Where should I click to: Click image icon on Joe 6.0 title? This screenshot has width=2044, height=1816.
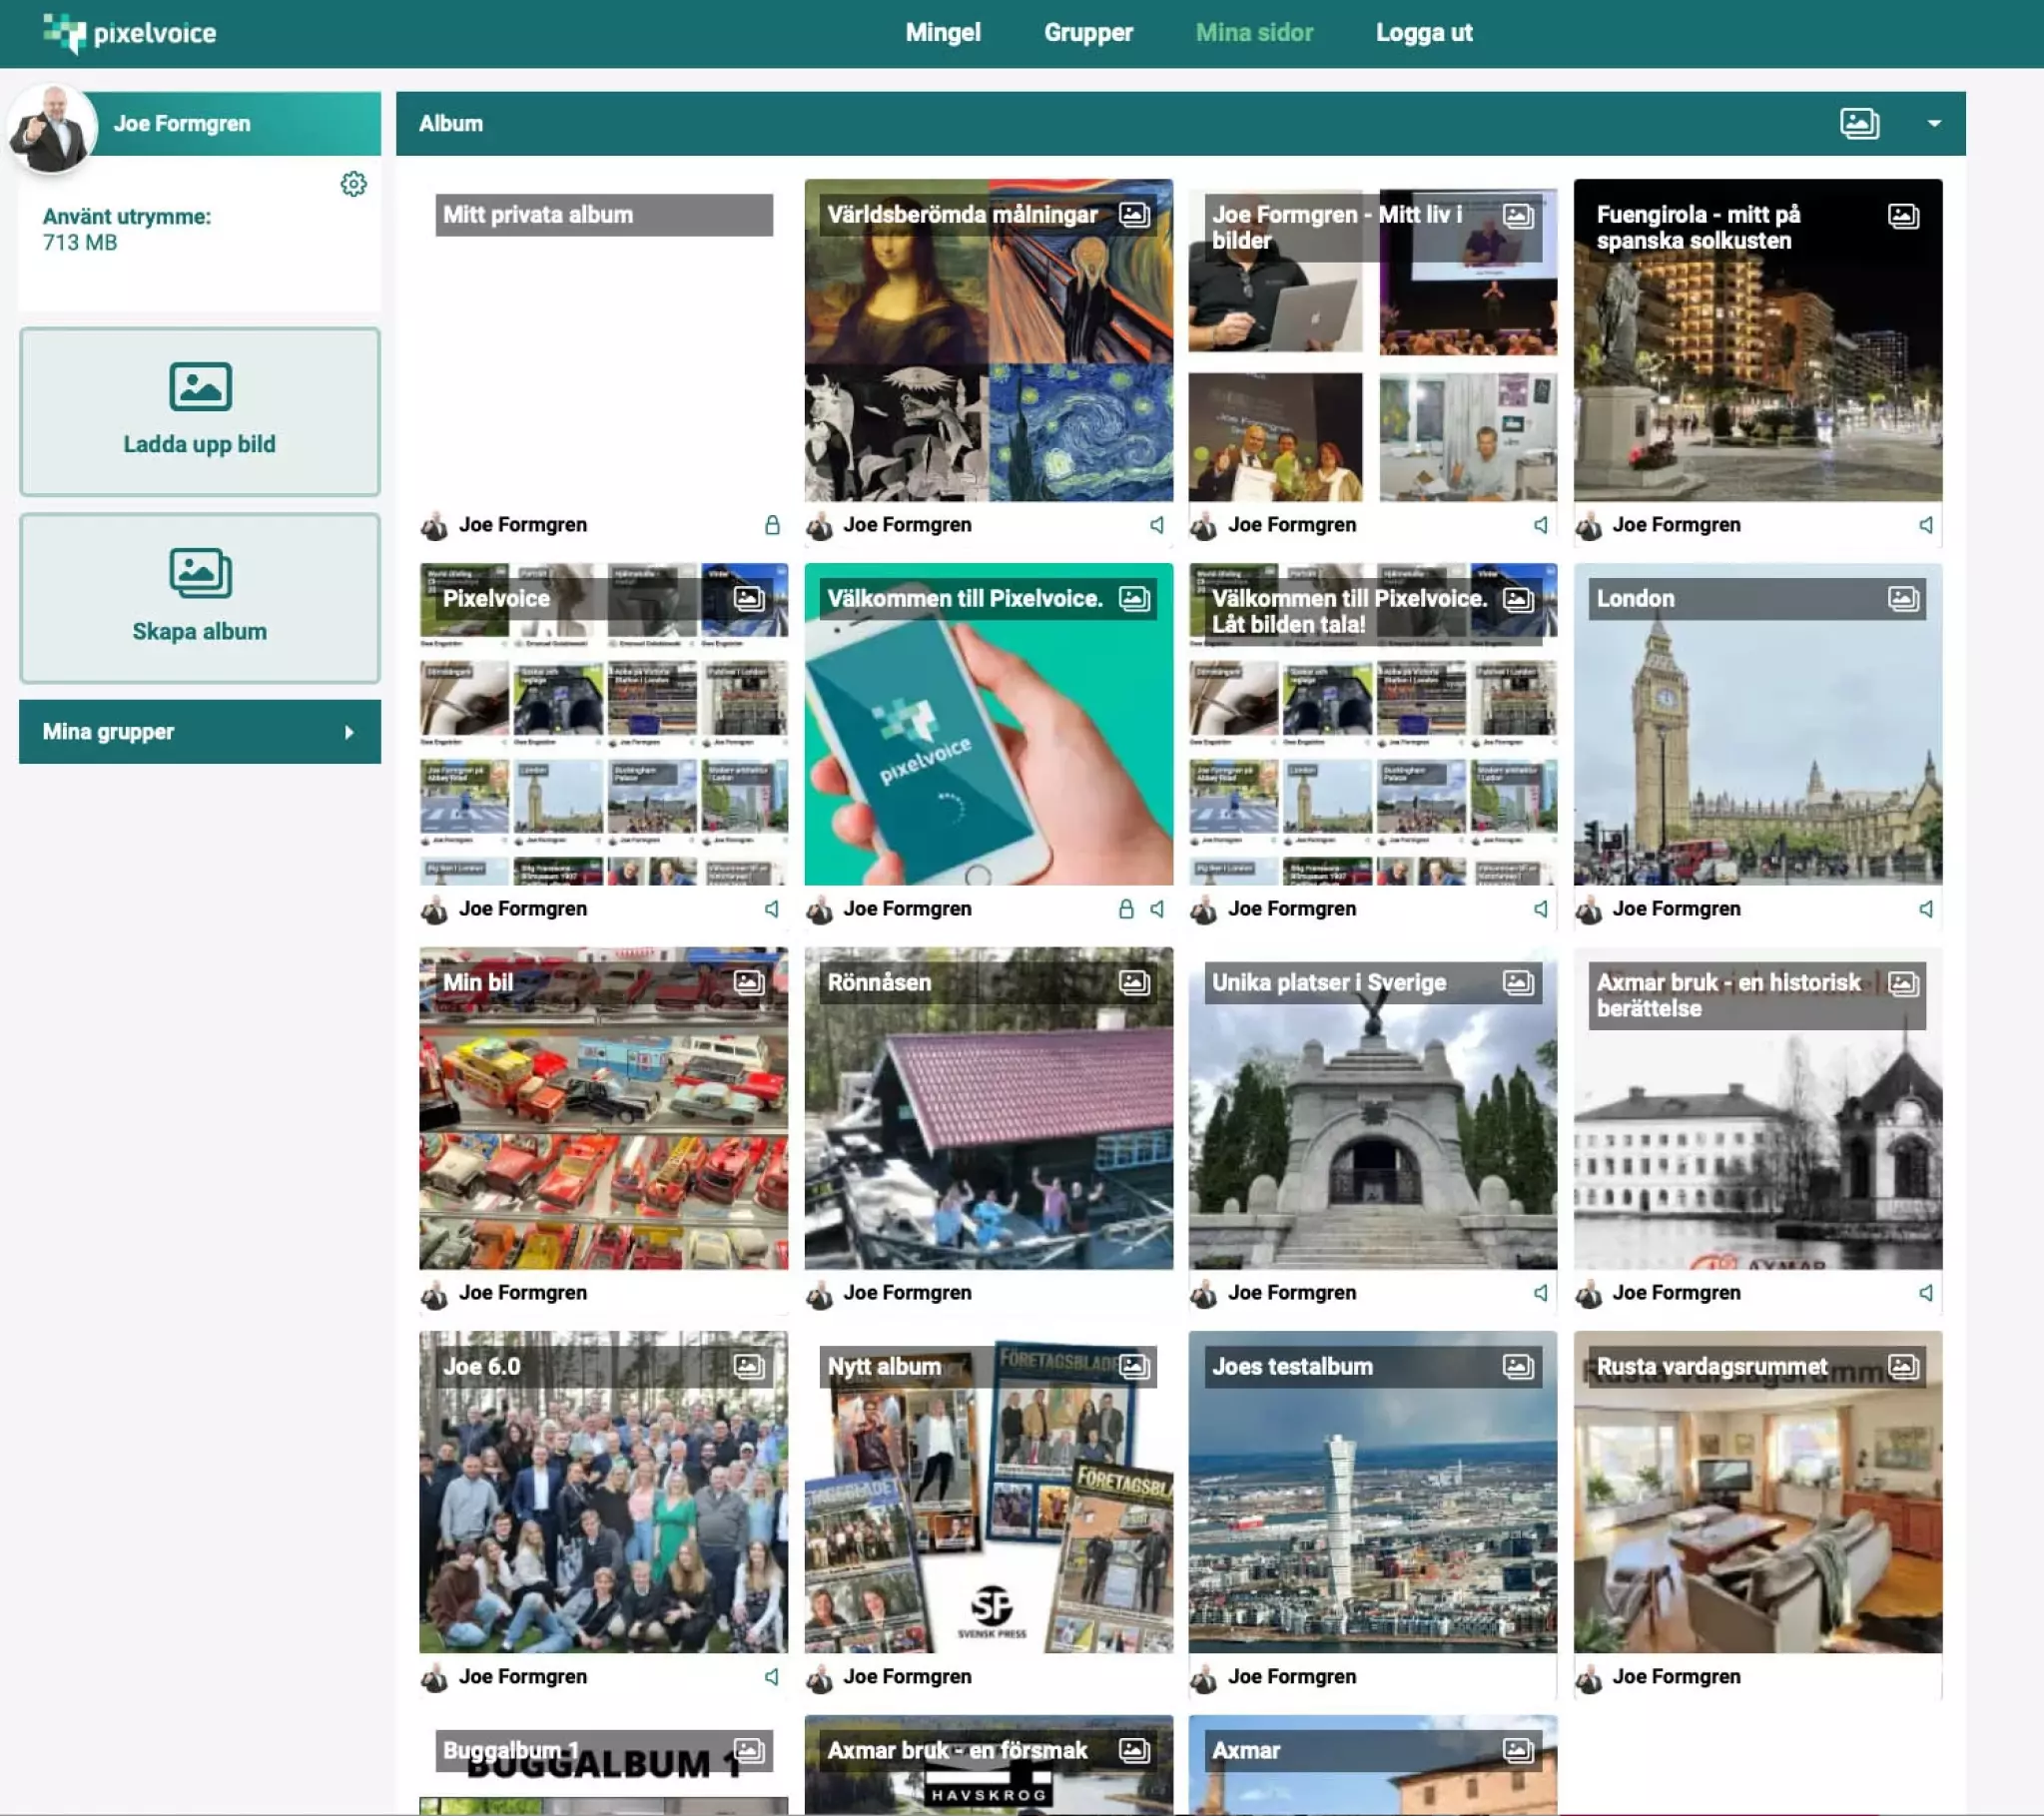coord(749,1367)
